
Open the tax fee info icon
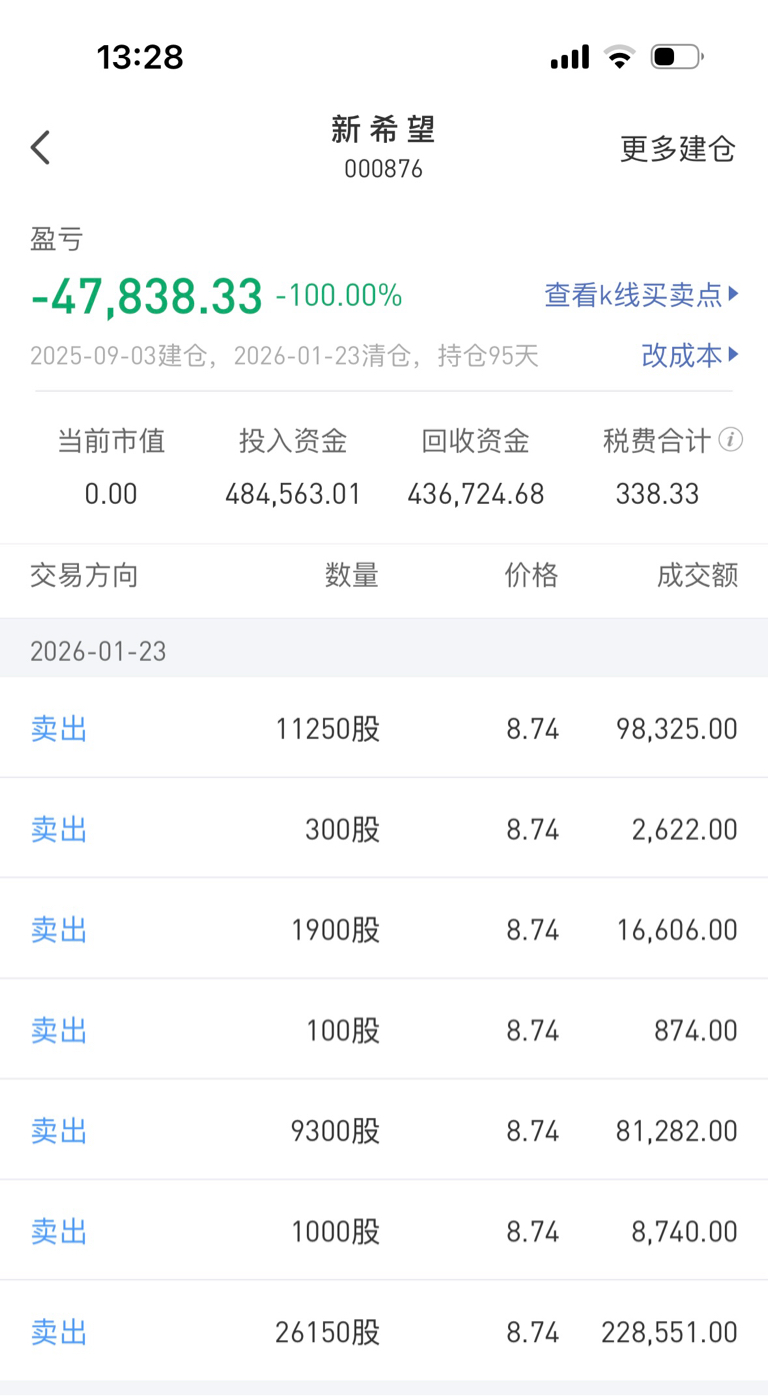[731, 440]
